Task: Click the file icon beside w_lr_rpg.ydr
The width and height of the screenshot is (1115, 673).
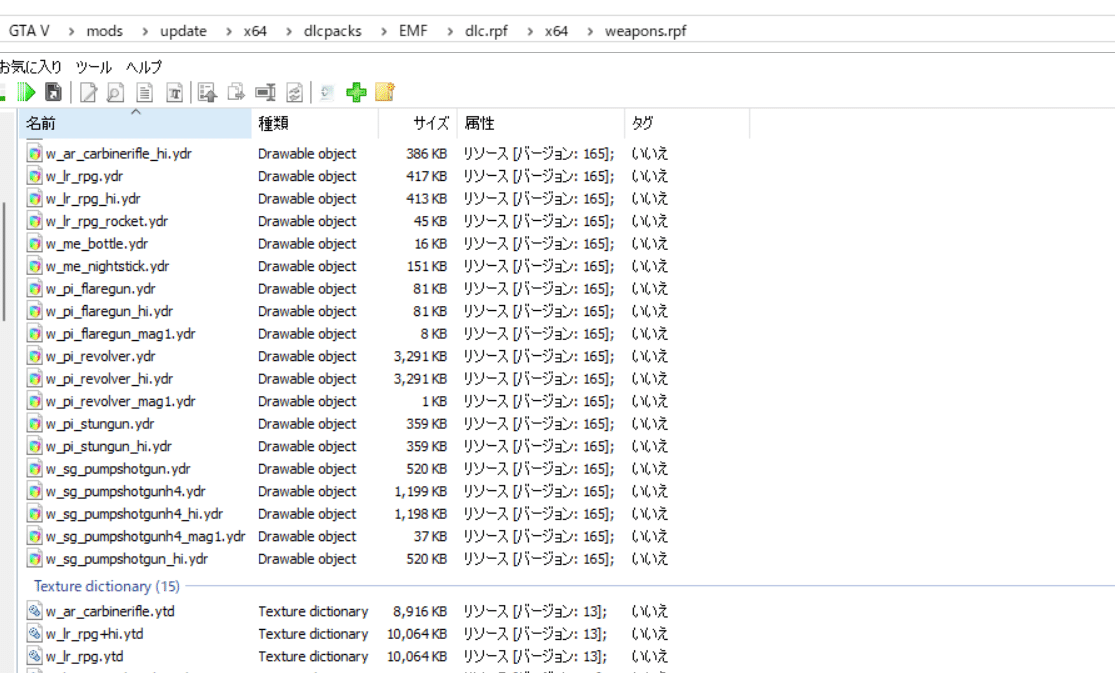Action: (34, 176)
